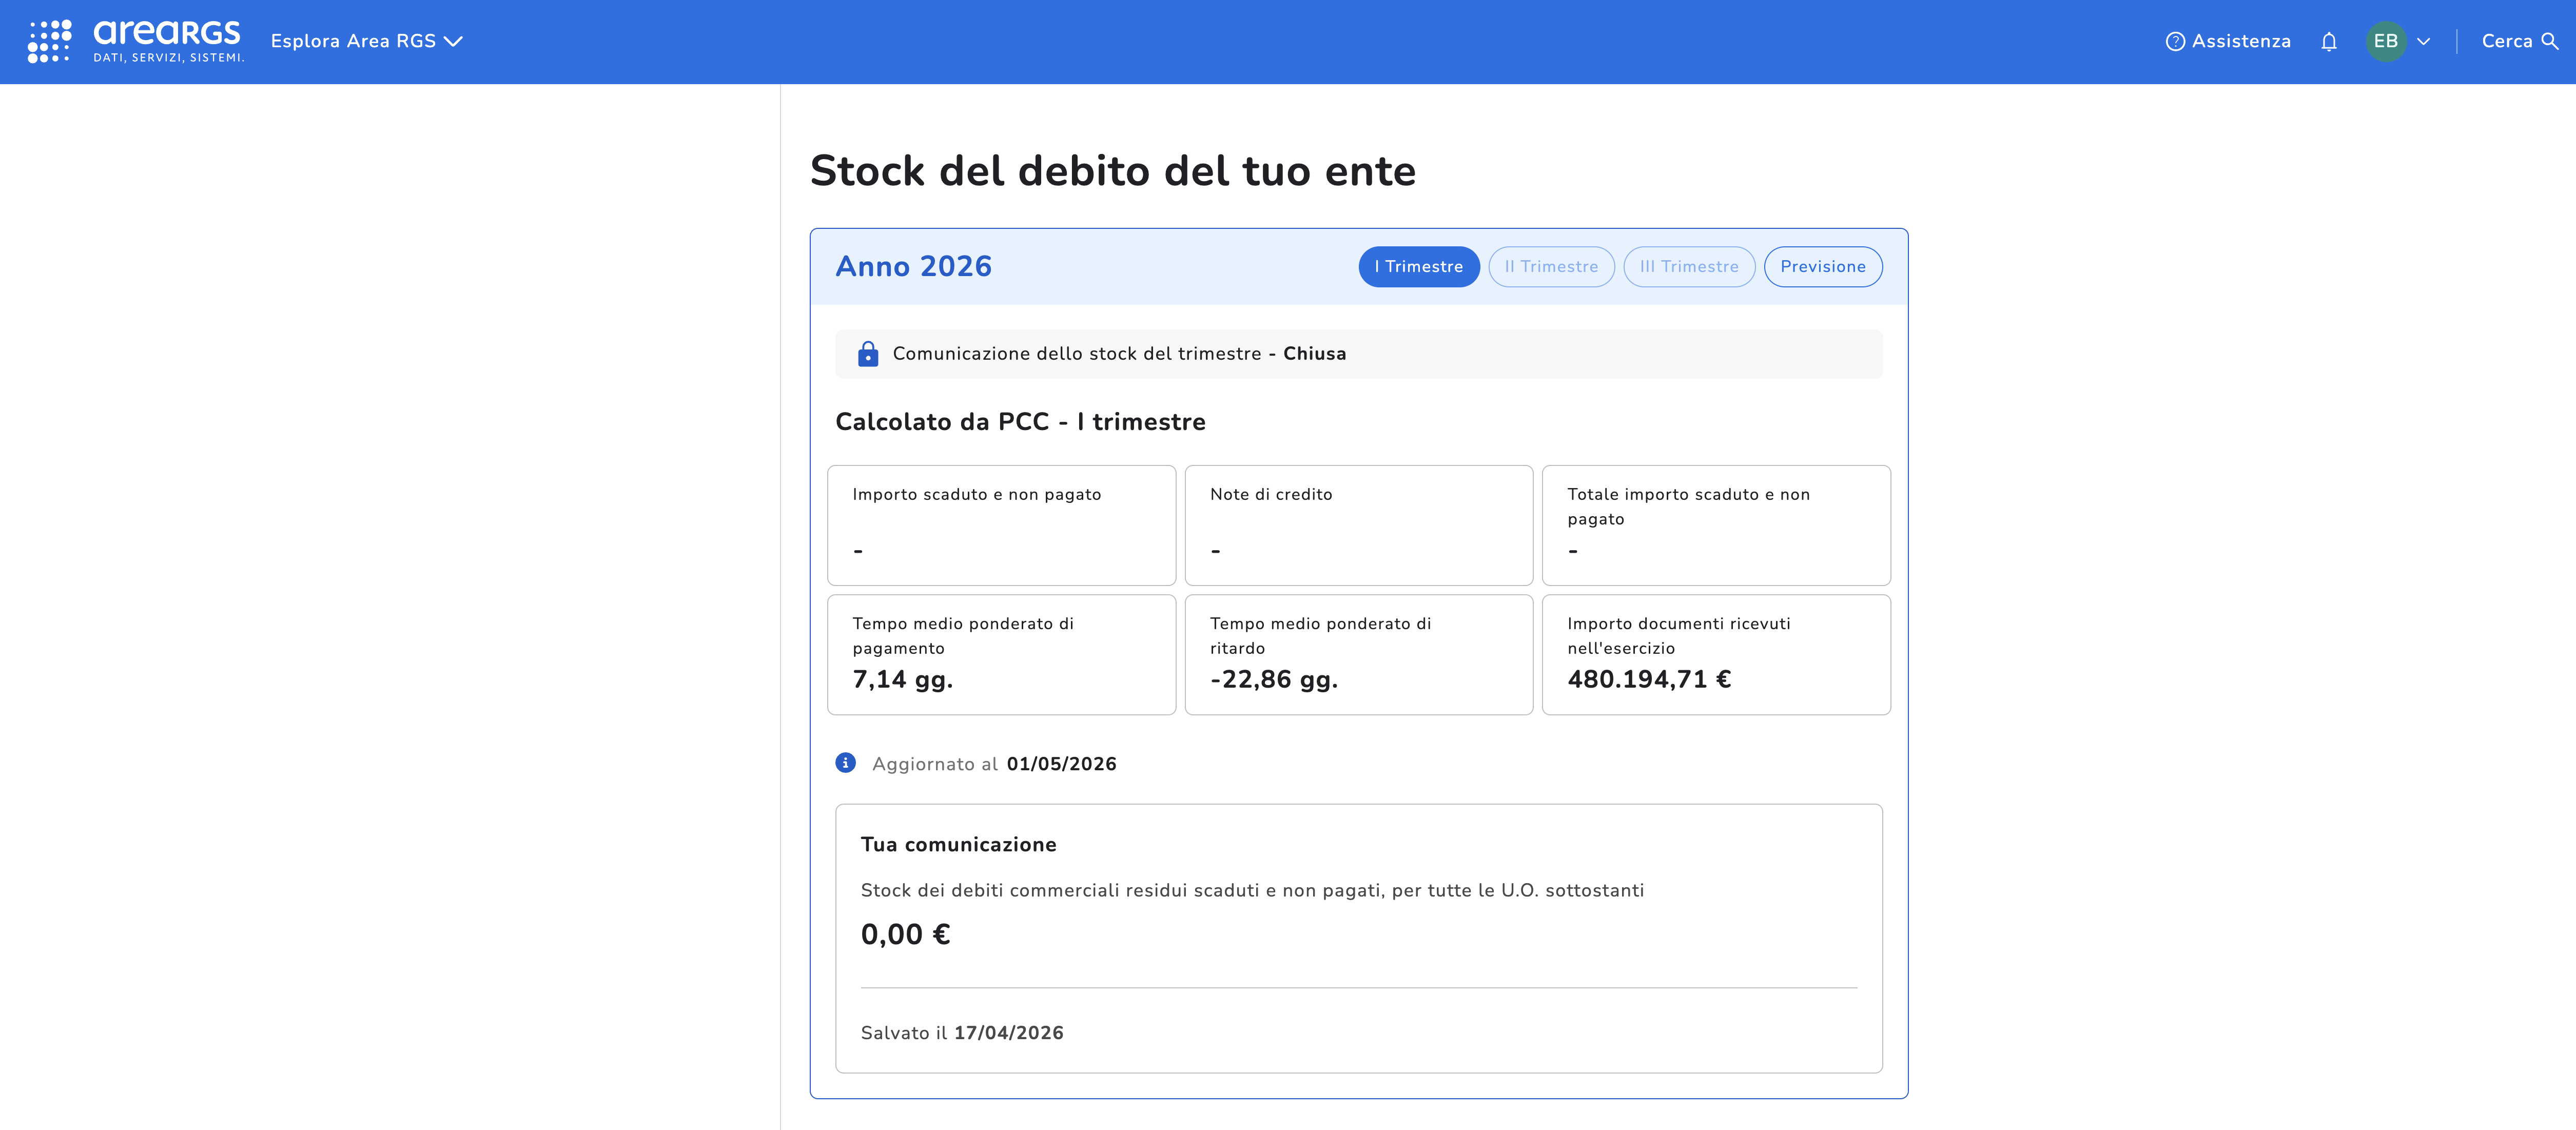This screenshot has height=1130, width=2576.
Task: Click 'Tempo medio ponderato di pagamento' label
Action: coord(963,636)
